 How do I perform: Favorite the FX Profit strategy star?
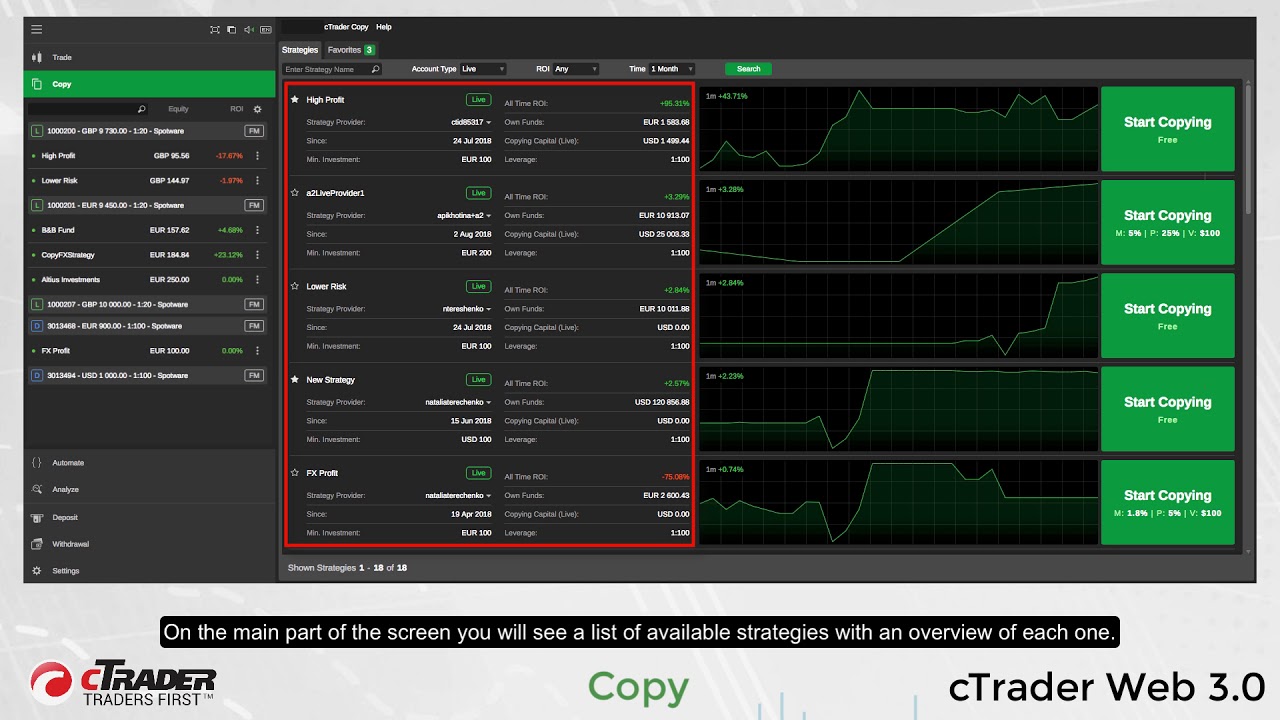[x=295, y=473]
